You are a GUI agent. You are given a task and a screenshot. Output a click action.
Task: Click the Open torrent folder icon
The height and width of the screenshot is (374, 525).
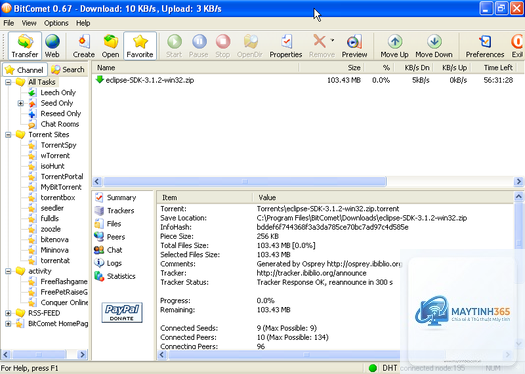(110, 46)
